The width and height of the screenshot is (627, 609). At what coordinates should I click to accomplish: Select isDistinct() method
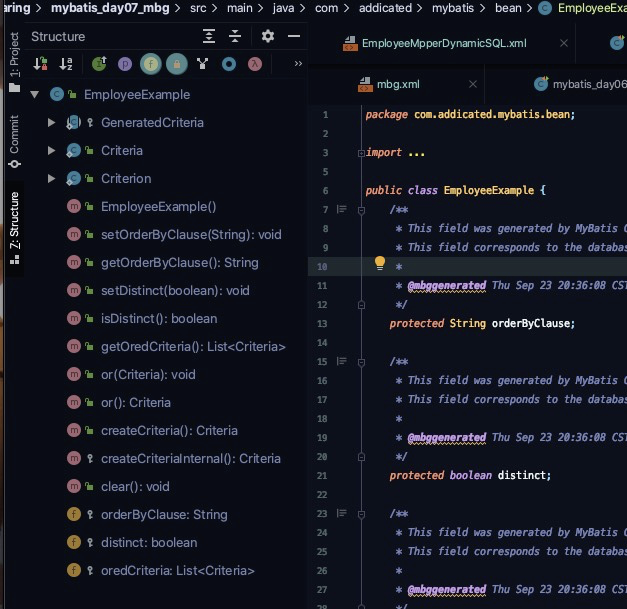[159, 319]
